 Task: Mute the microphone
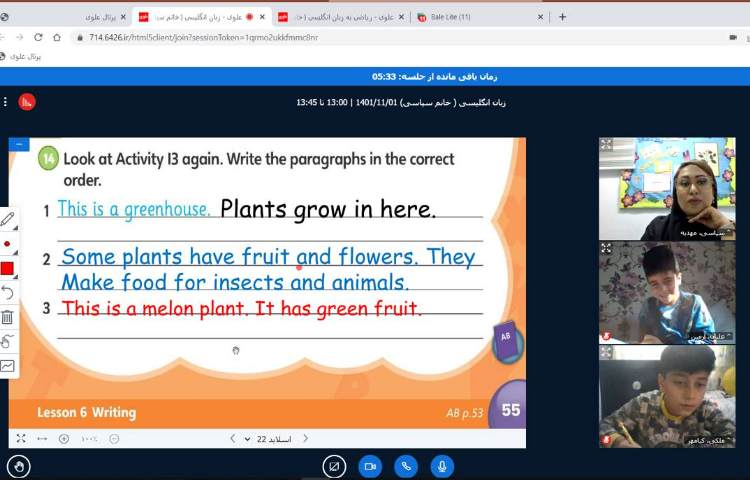point(441,466)
